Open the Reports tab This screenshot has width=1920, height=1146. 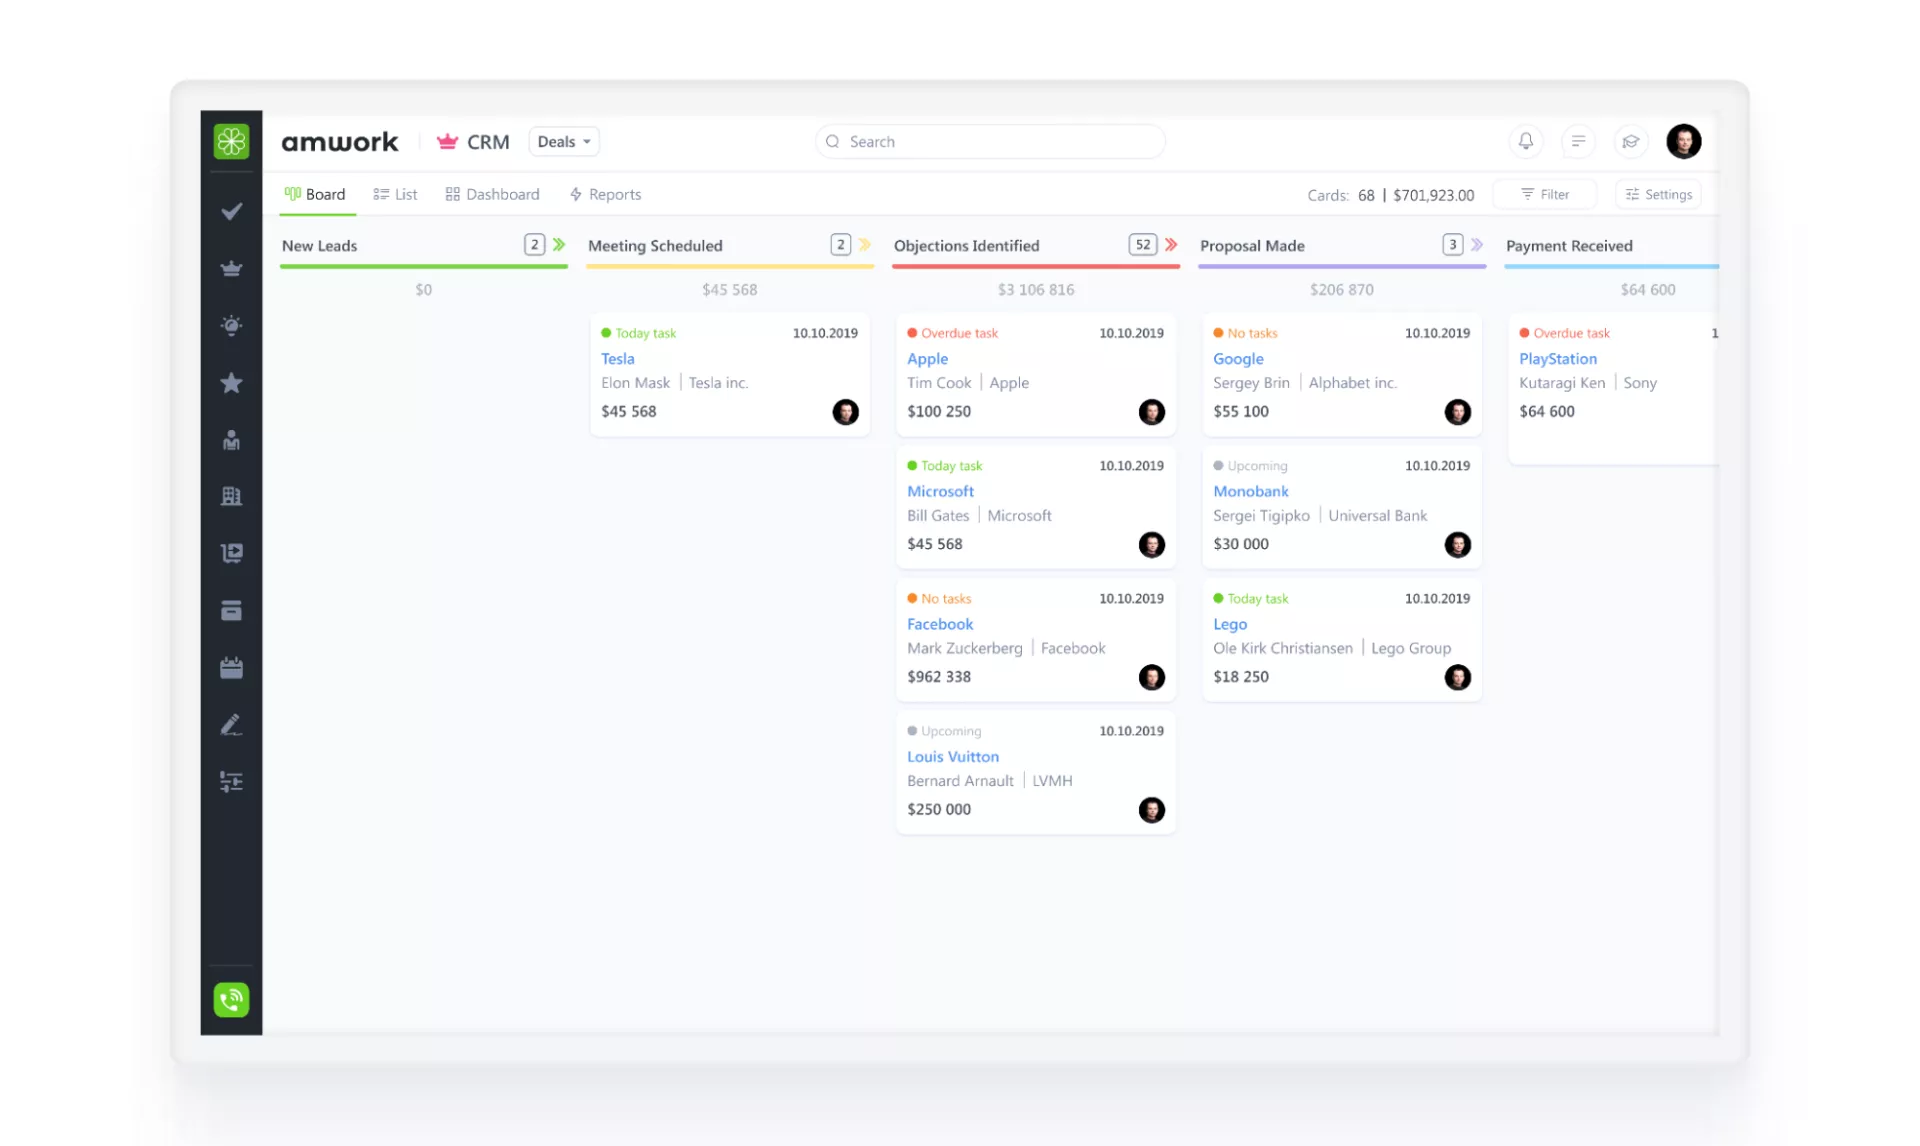point(605,194)
